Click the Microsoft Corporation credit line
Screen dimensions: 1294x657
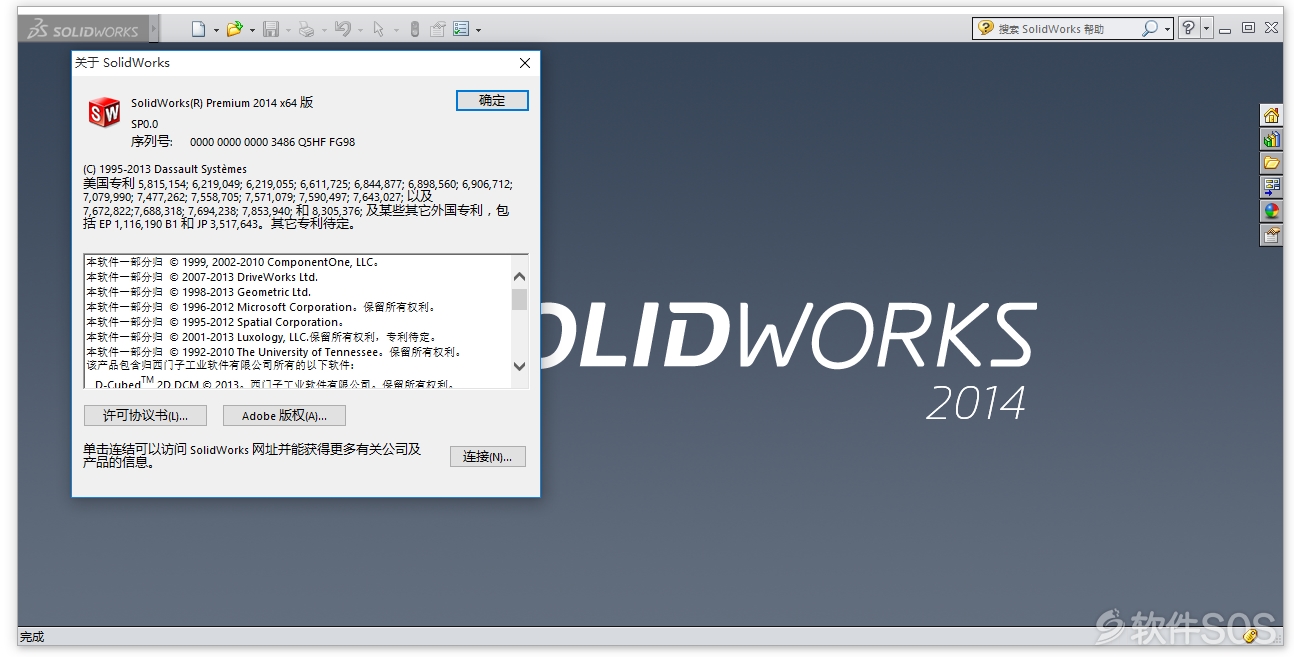click(261, 307)
